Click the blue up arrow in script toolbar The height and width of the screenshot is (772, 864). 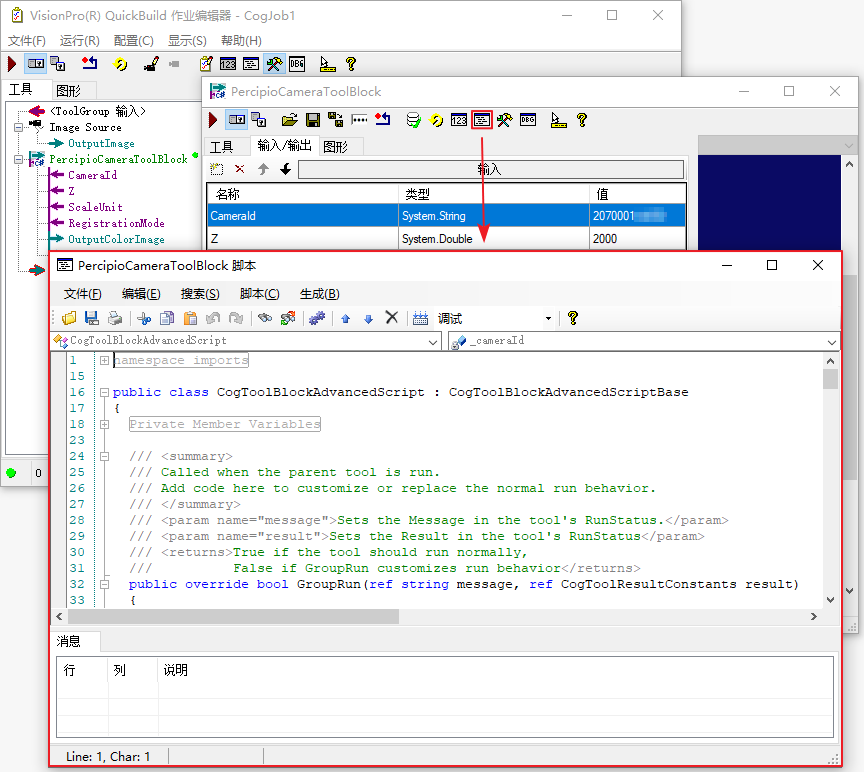pyautogui.click(x=345, y=318)
